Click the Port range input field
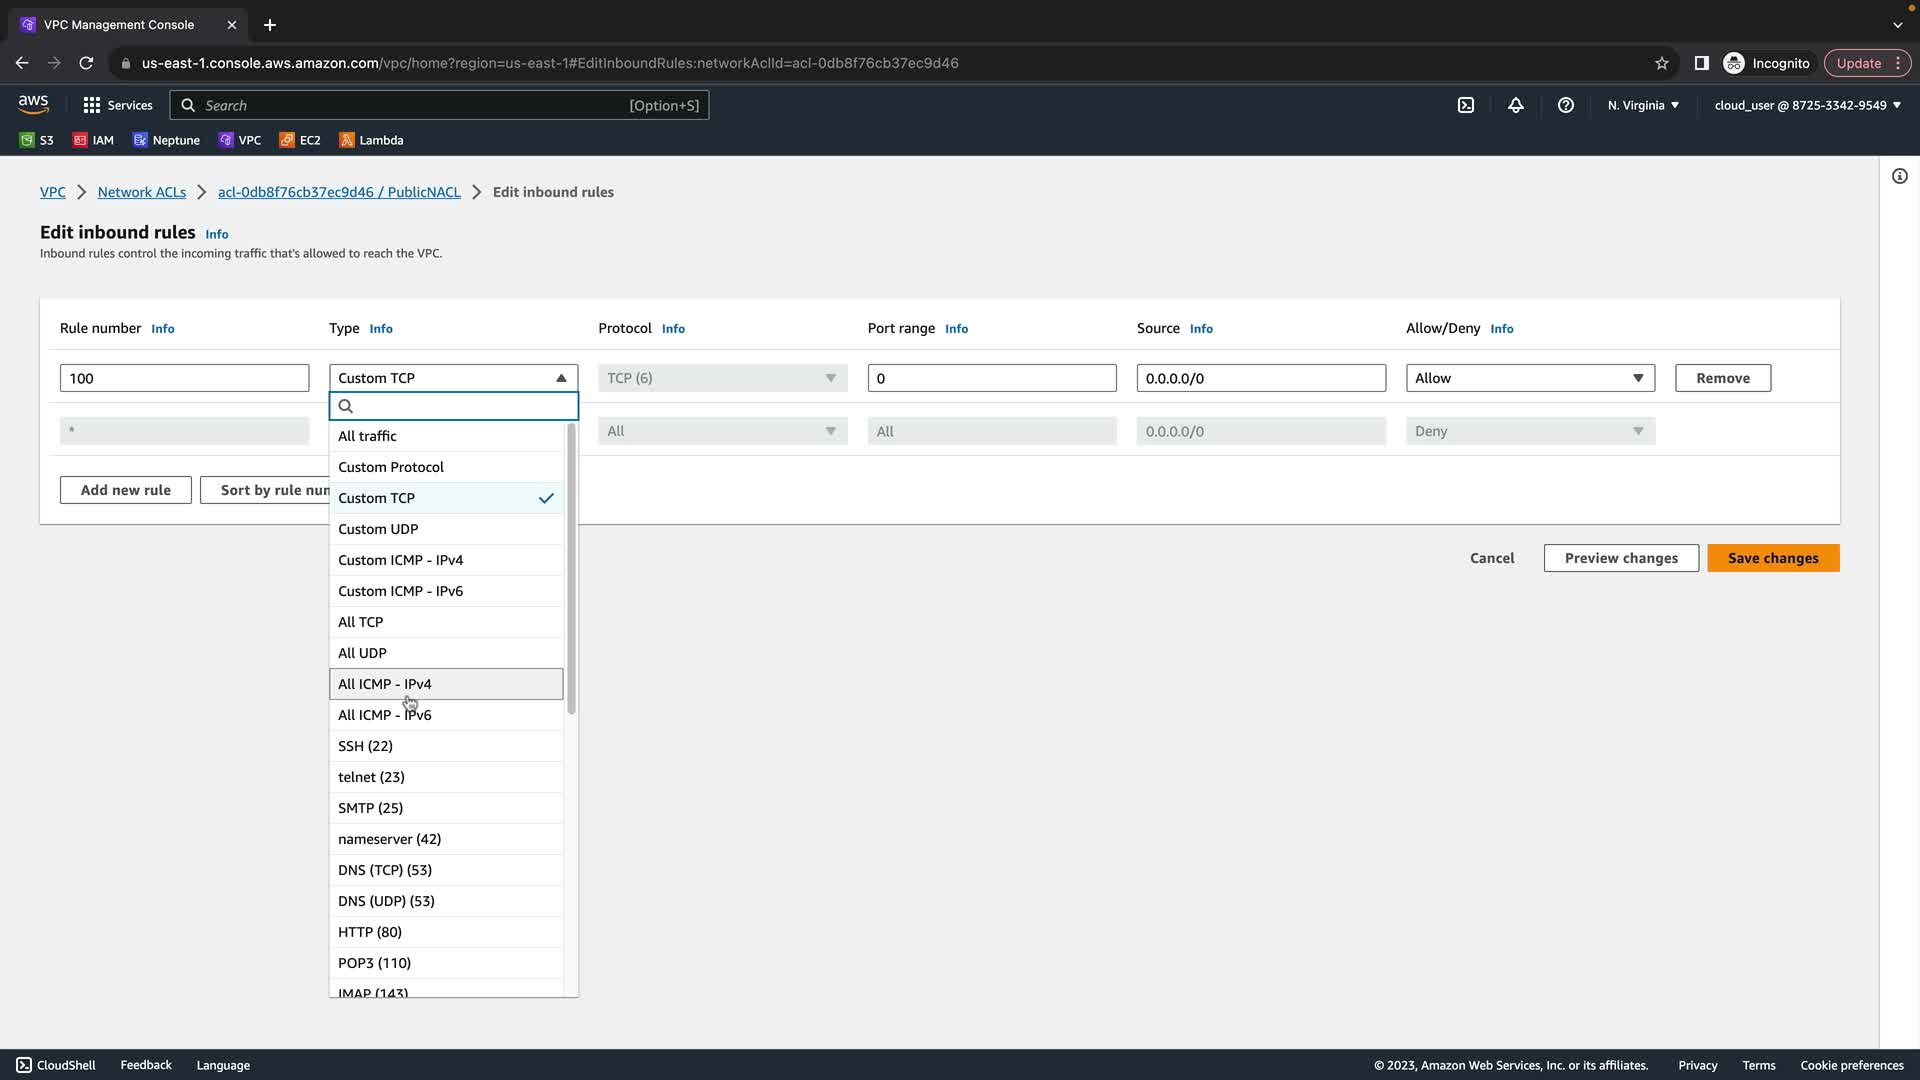1920x1080 pixels. [991, 378]
